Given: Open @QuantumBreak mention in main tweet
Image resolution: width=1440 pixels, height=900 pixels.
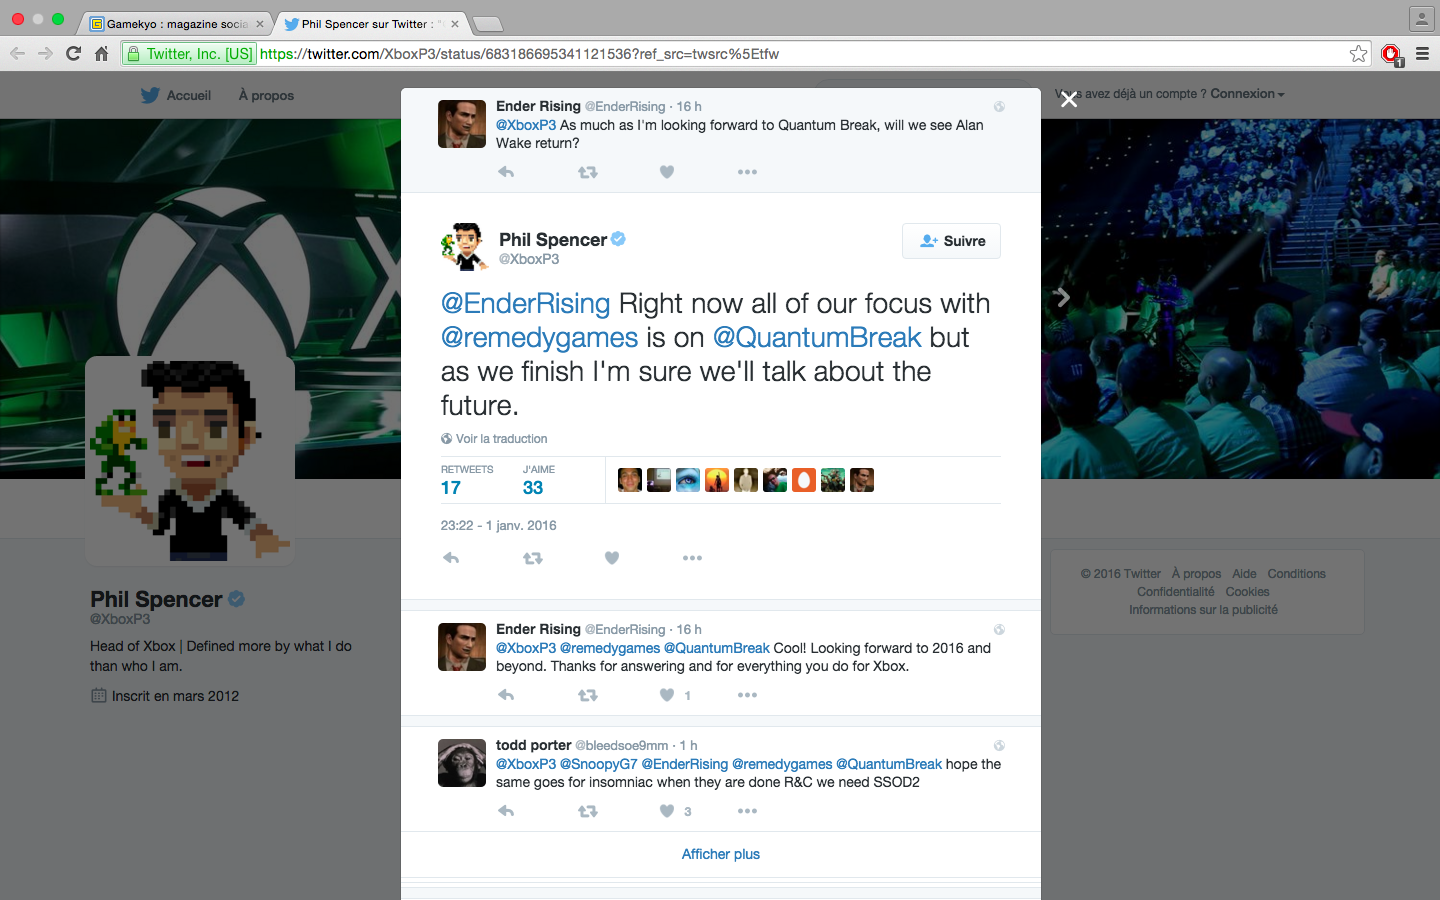Looking at the screenshot, I should click(x=816, y=337).
